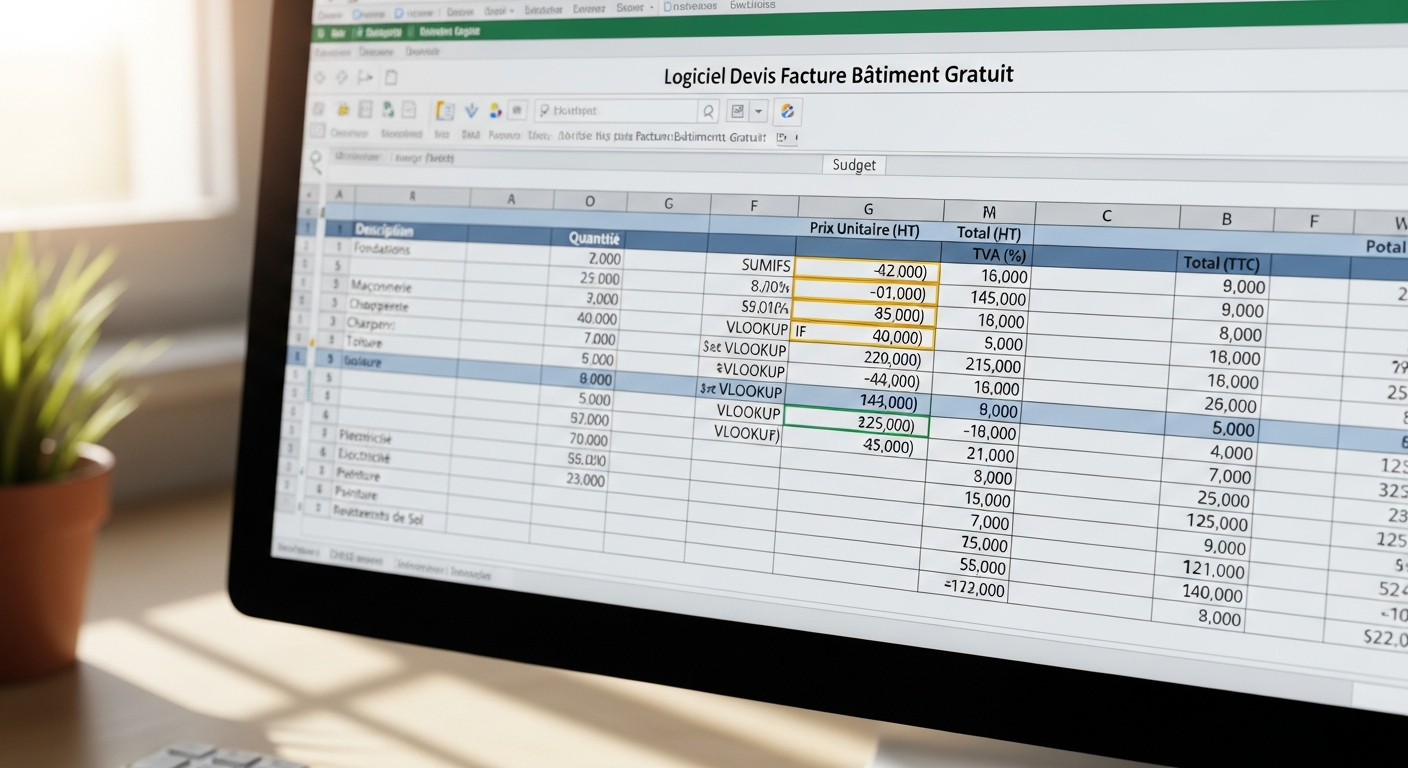This screenshot has width=1408, height=768.
Task: Click the 145,000 cell
Action: click(x=998, y=299)
